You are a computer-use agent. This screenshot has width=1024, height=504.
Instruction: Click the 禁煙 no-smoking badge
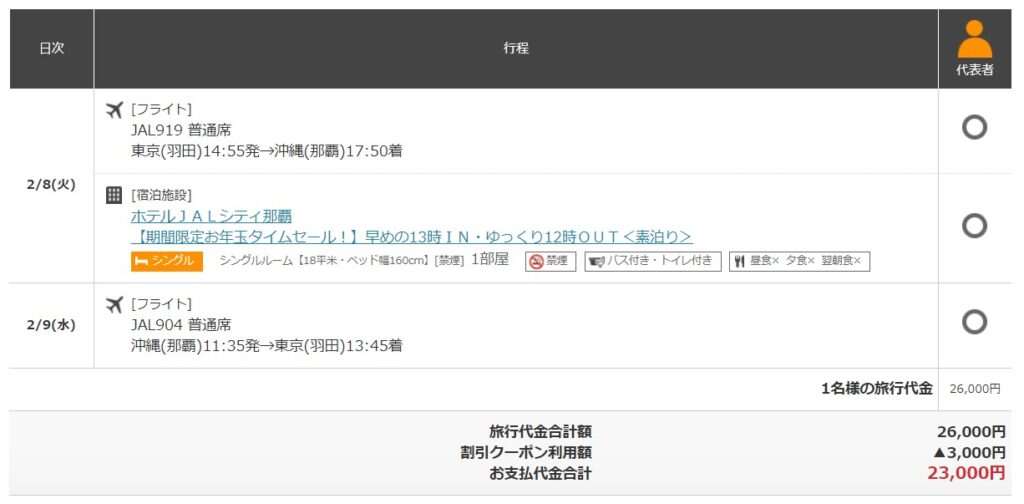click(551, 262)
